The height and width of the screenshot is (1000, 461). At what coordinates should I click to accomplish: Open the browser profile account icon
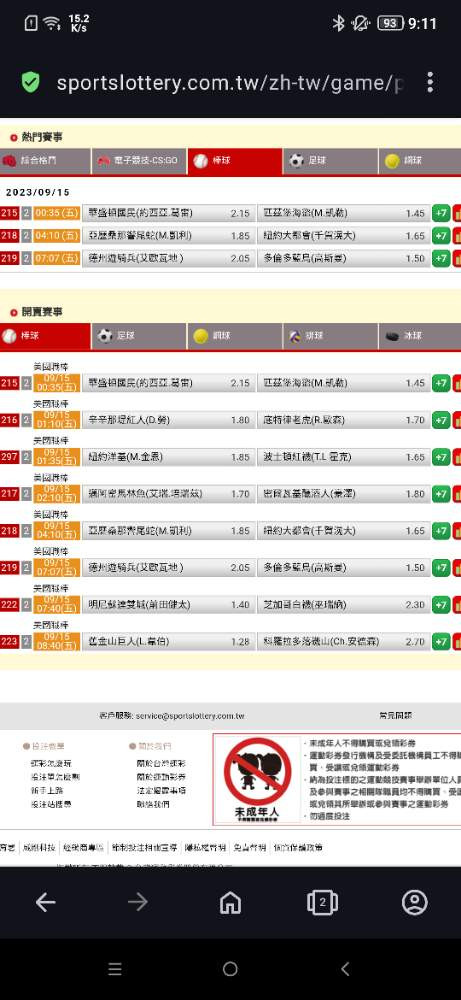pyautogui.click(x=415, y=902)
